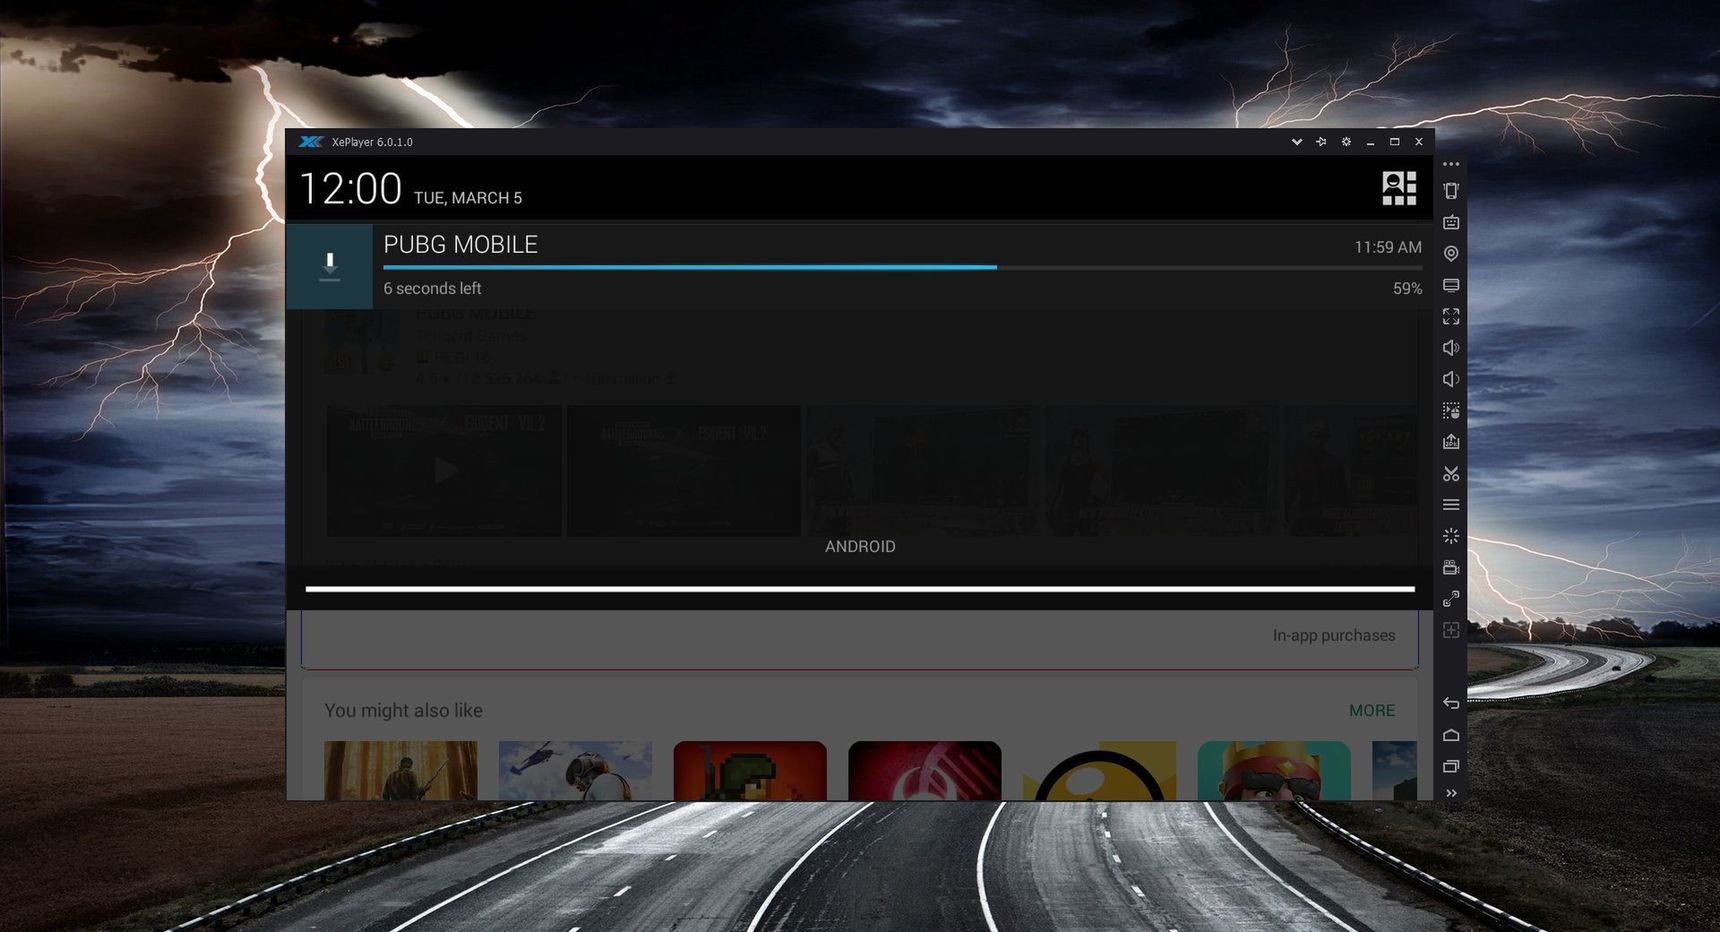
Task: Click the loading spinner restart icon in sidebar
Action: point(1451,536)
